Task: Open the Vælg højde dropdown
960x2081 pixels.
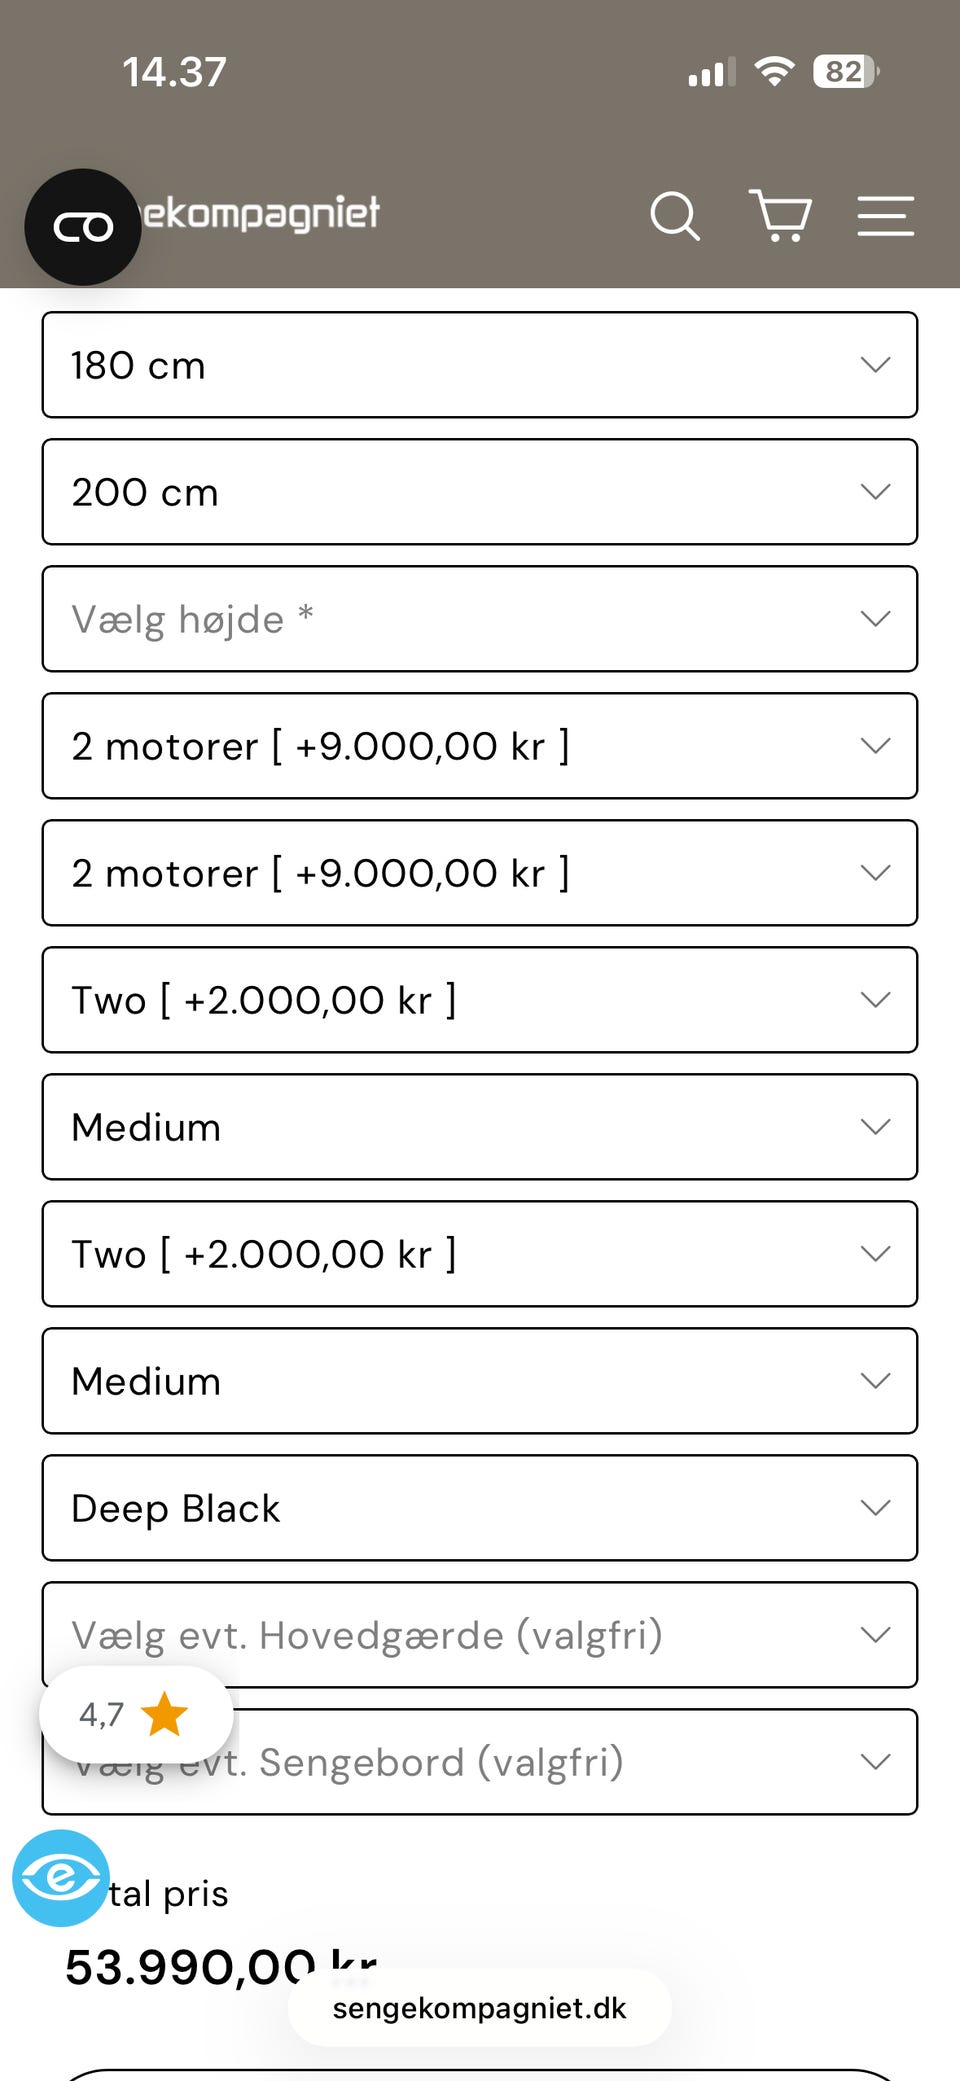Action: [480, 619]
